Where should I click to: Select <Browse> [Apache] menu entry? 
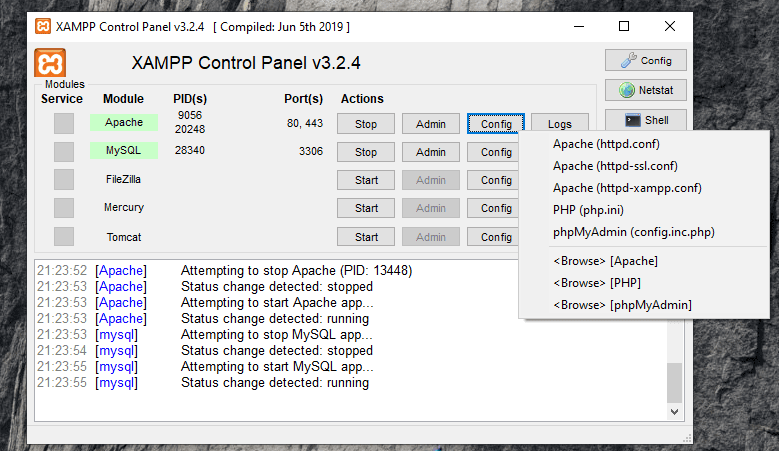click(x=644, y=261)
